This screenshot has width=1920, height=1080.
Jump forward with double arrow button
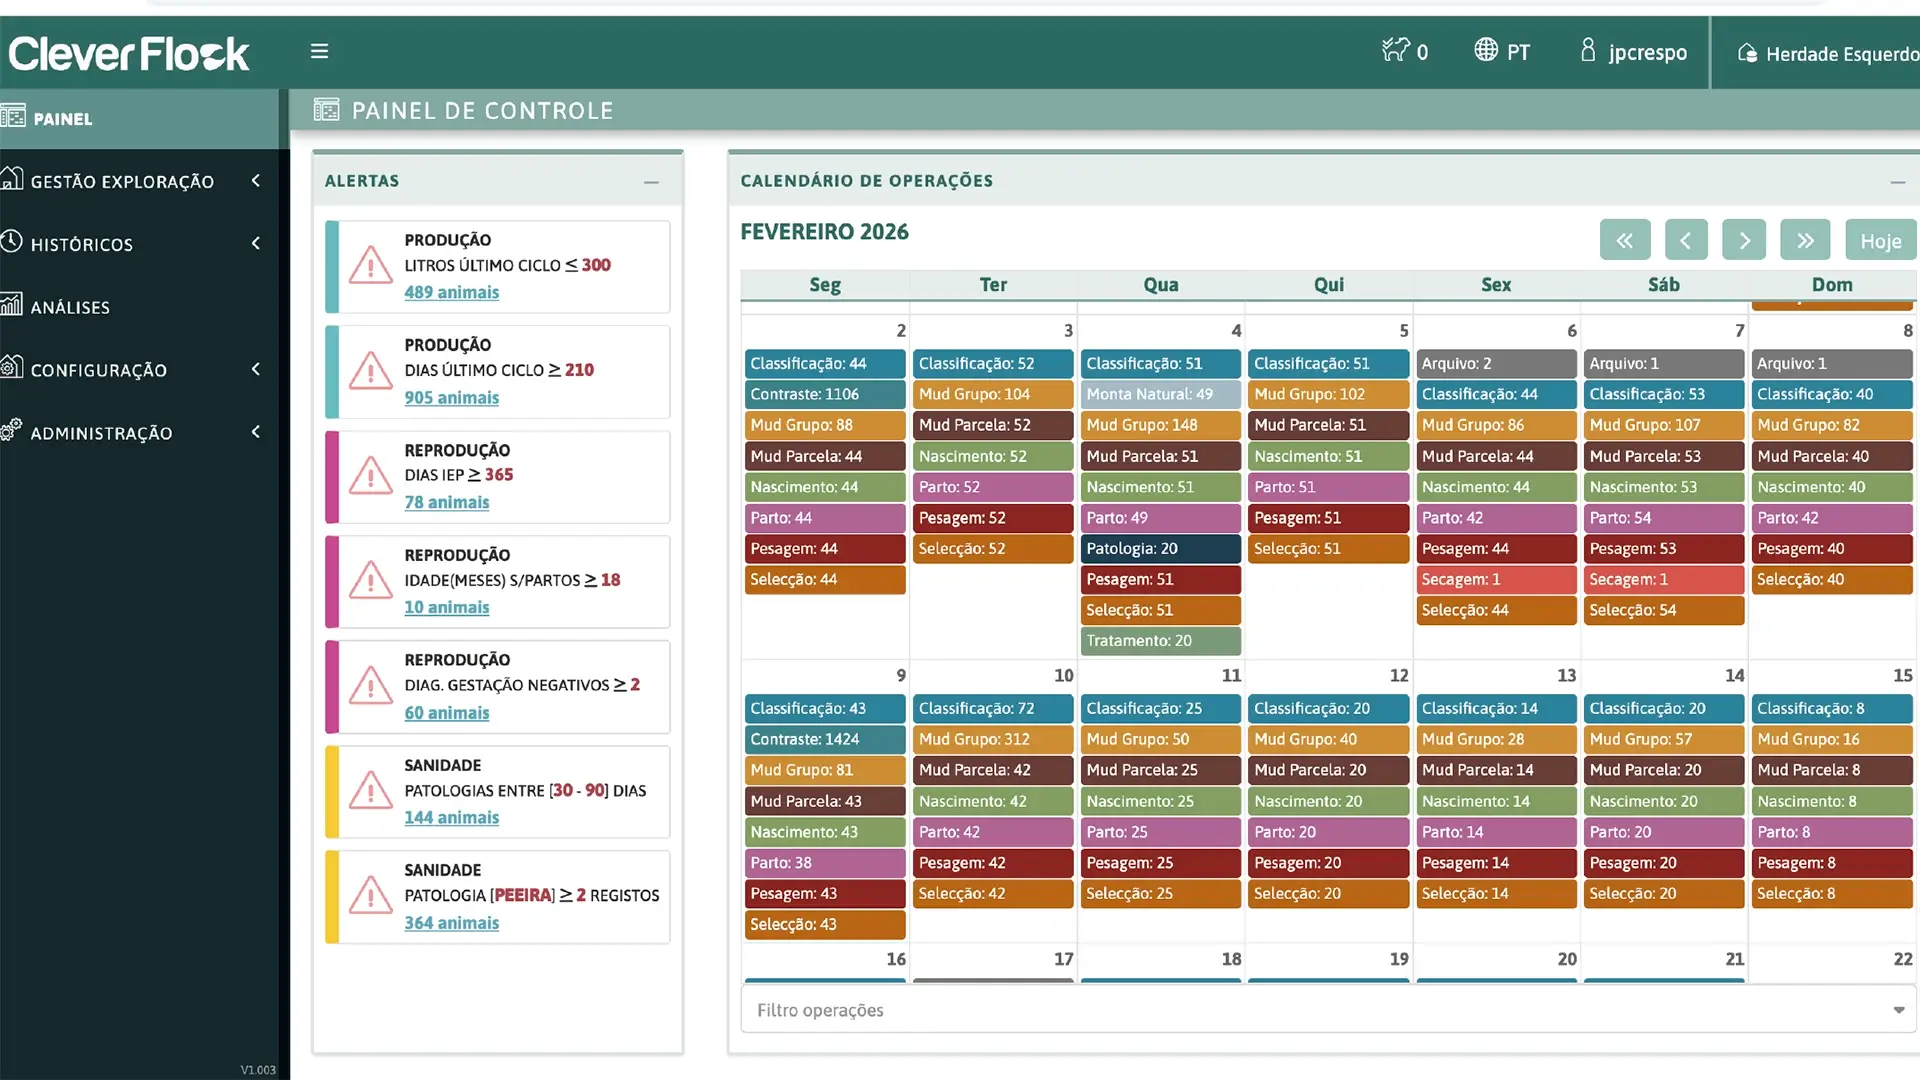click(x=1804, y=240)
